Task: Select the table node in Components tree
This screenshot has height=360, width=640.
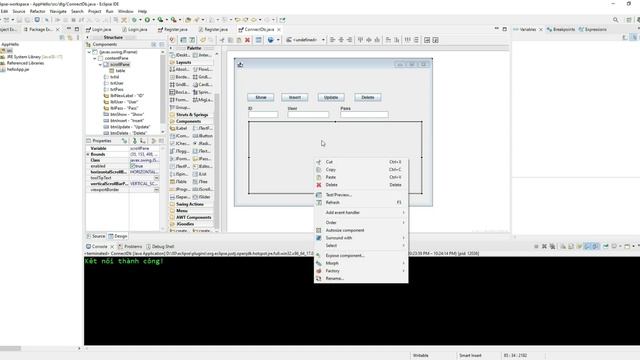Action: (117, 71)
